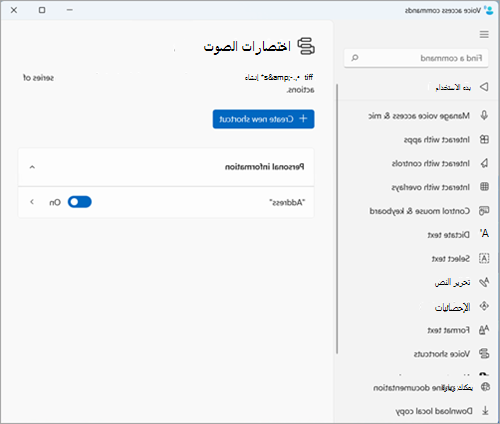Click the Control mouse & keyboard icon
This screenshot has width=500, height=424.
(484, 211)
